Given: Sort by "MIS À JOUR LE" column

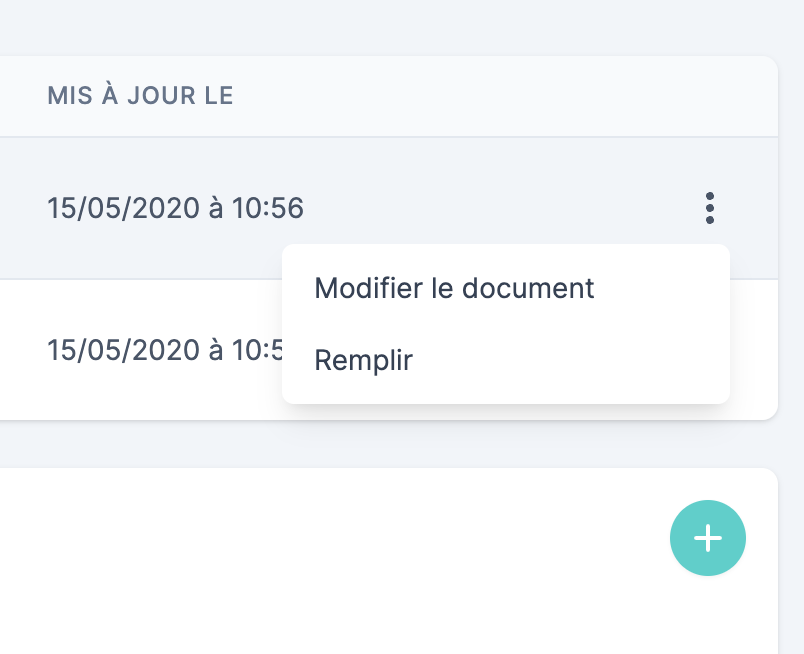Looking at the screenshot, I should [x=140, y=96].
